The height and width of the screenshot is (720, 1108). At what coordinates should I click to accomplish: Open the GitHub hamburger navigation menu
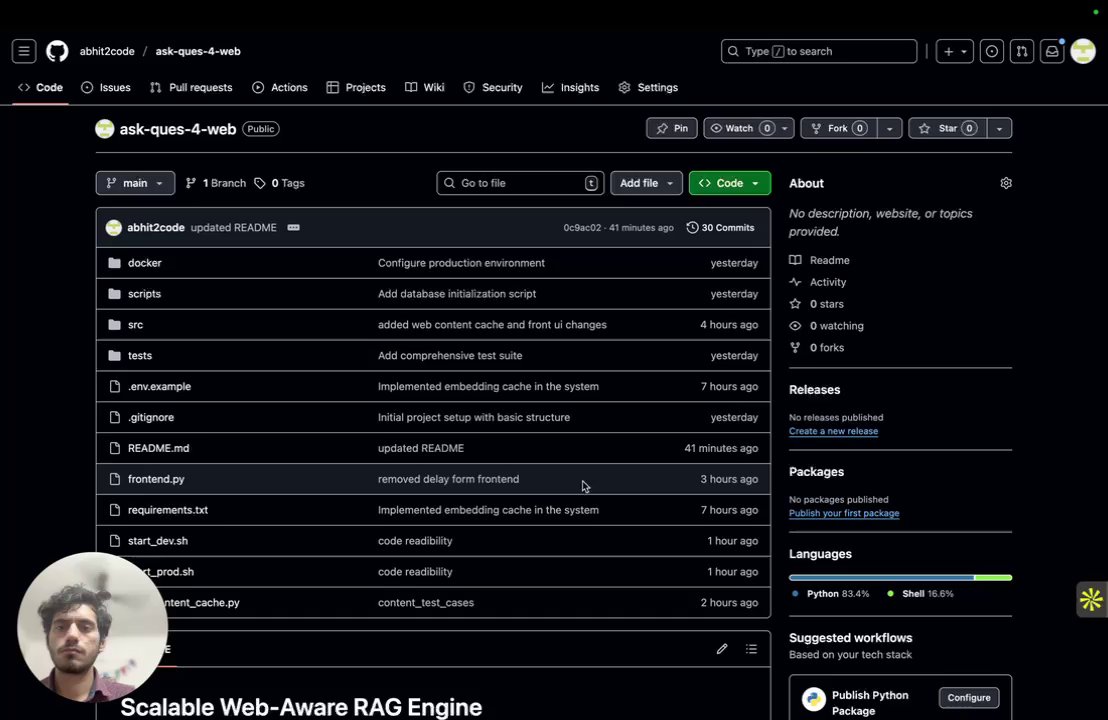click(24, 51)
